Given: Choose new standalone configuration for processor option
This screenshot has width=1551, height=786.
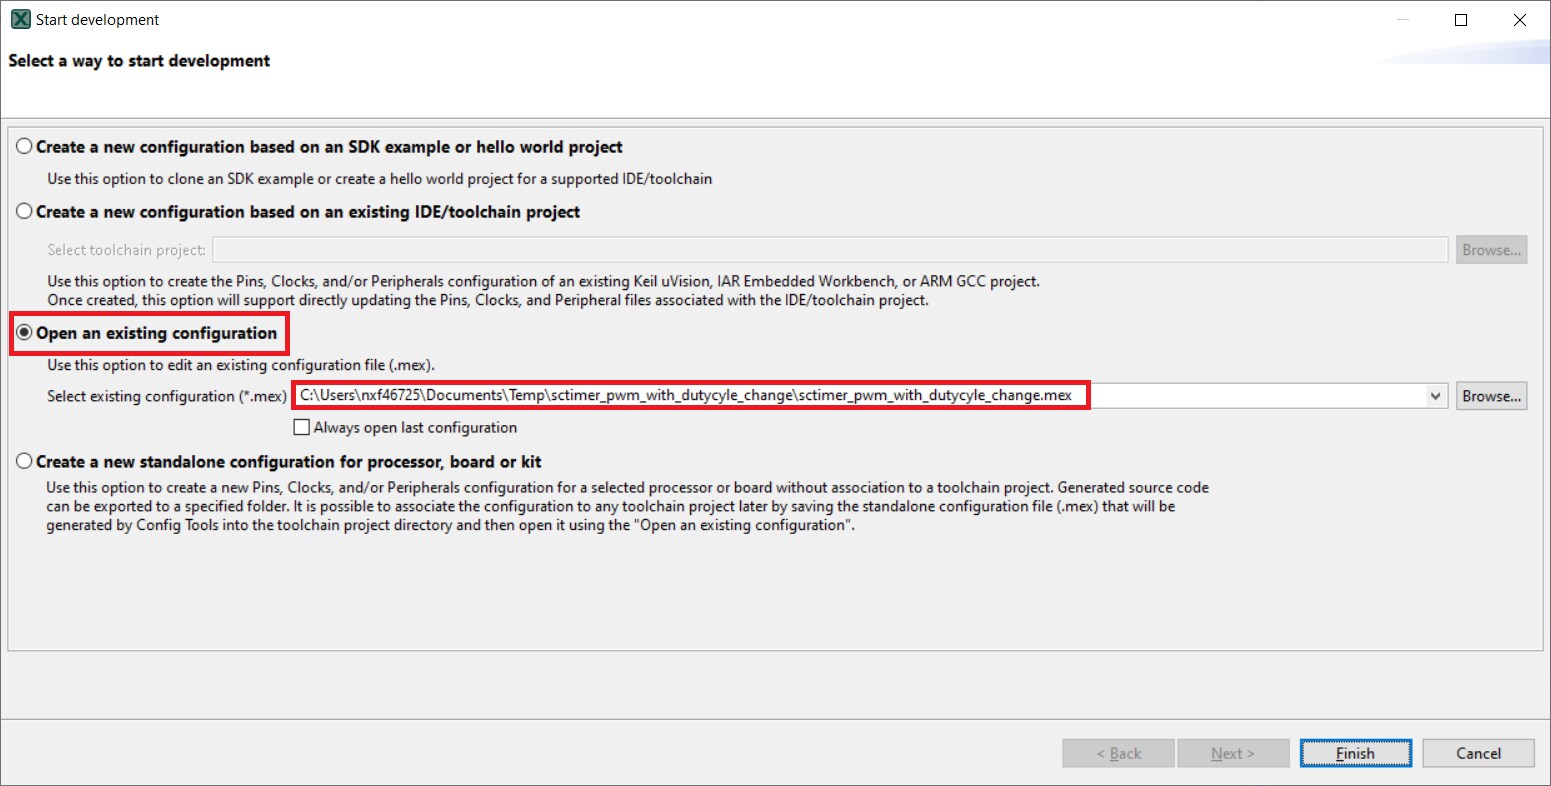Looking at the screenshot, I should click(x=24, y=462).
